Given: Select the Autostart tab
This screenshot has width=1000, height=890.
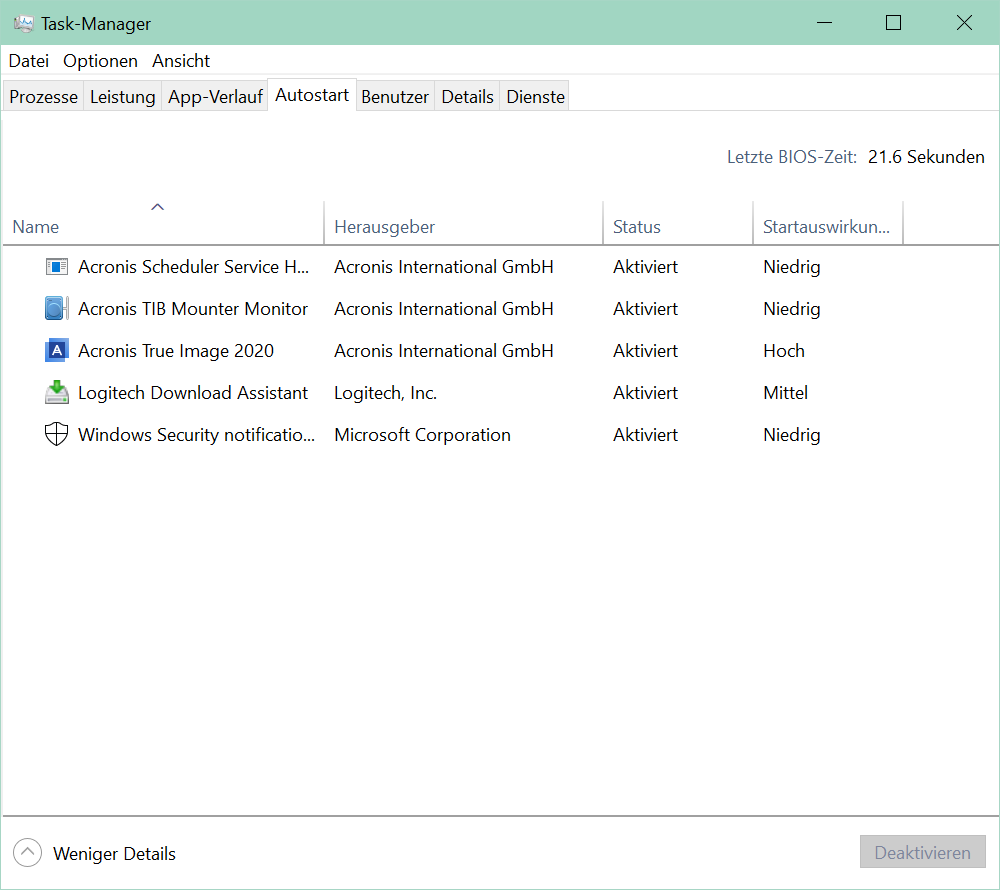Looking at the screenshot, I should [312, 95].
